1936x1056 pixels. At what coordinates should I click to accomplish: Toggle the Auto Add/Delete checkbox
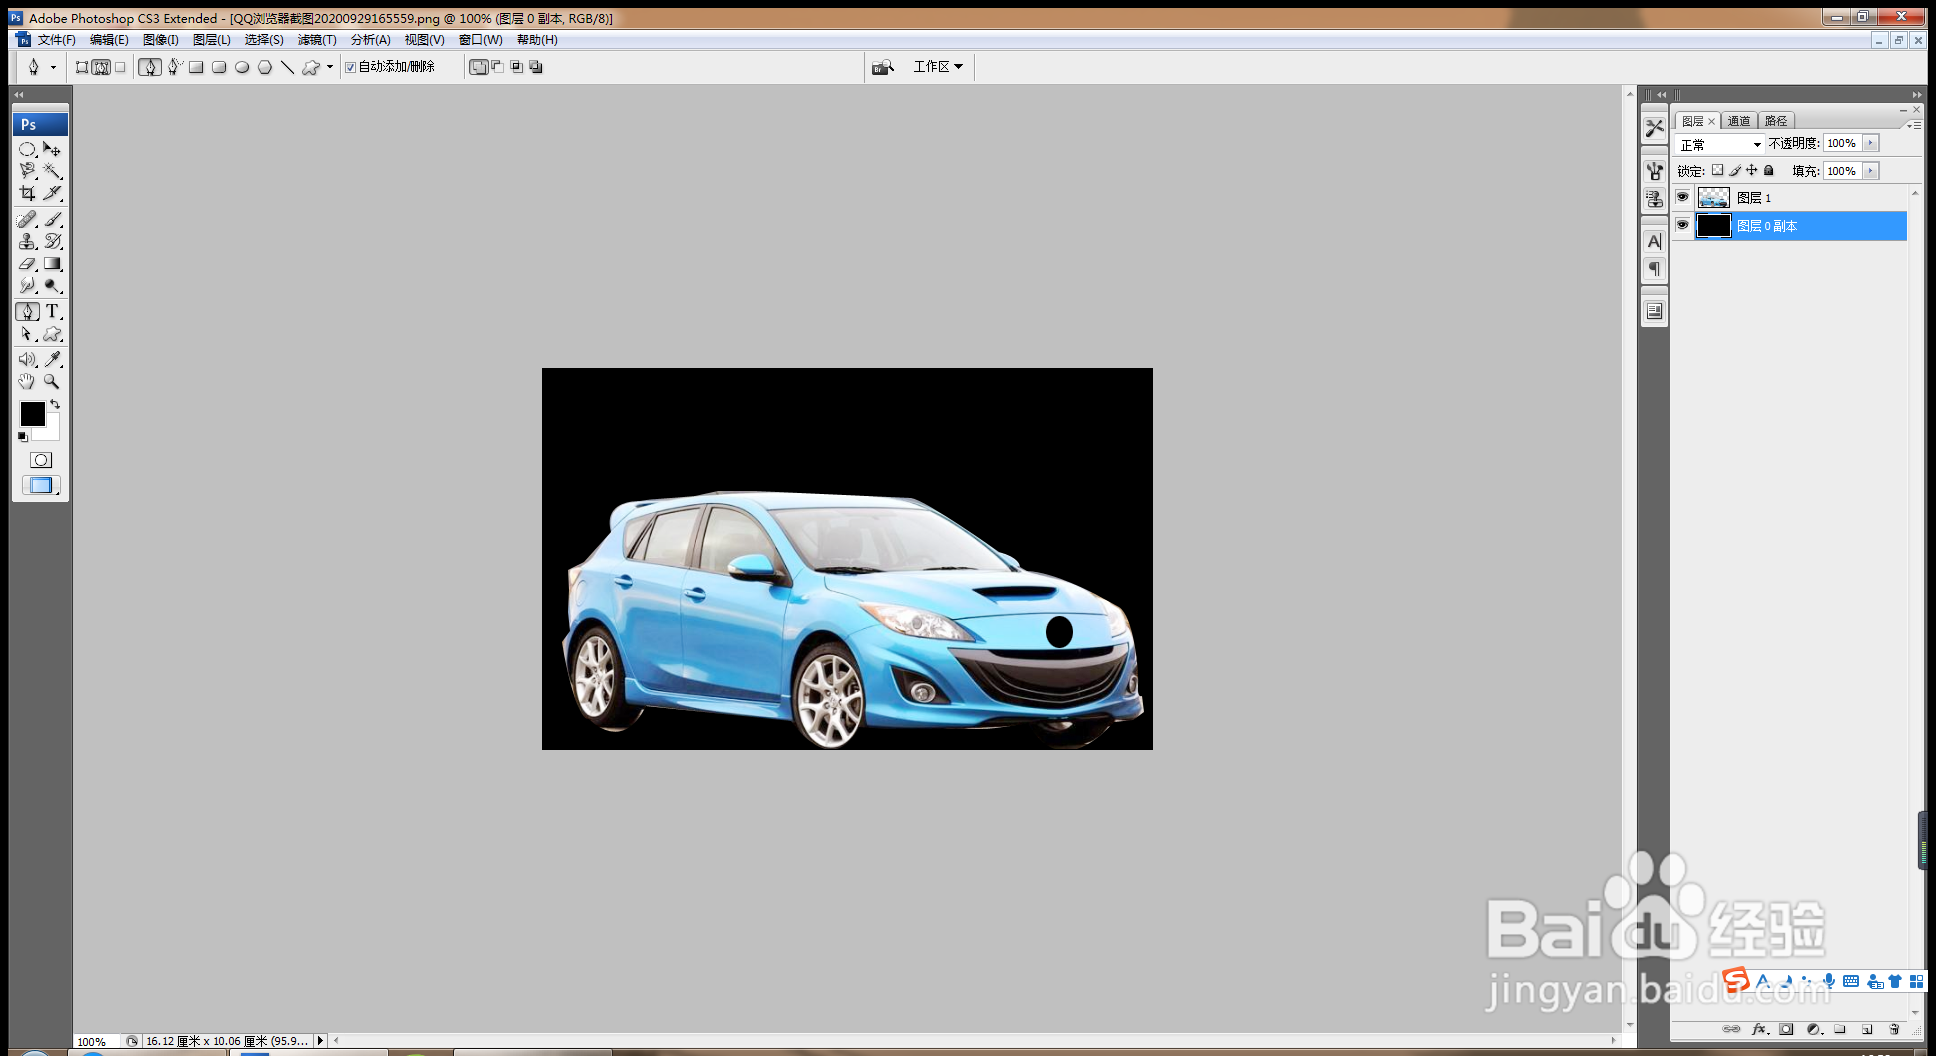click(x=350, y=67)
